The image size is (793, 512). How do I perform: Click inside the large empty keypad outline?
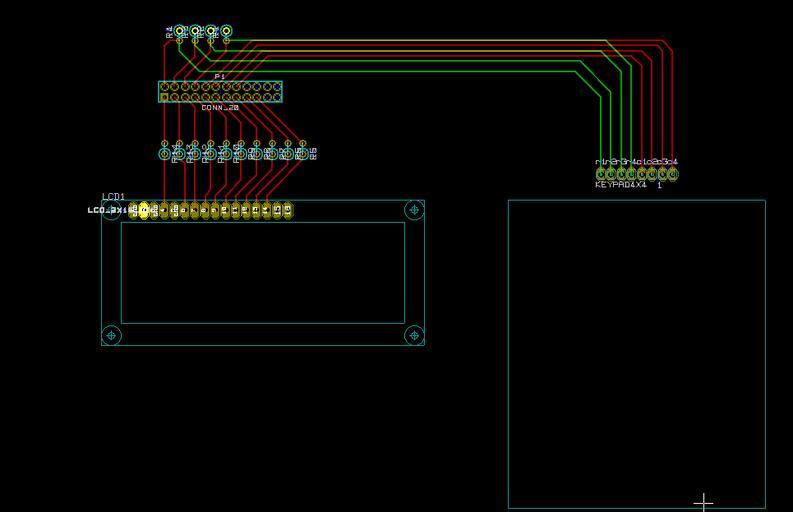[636, 350]
